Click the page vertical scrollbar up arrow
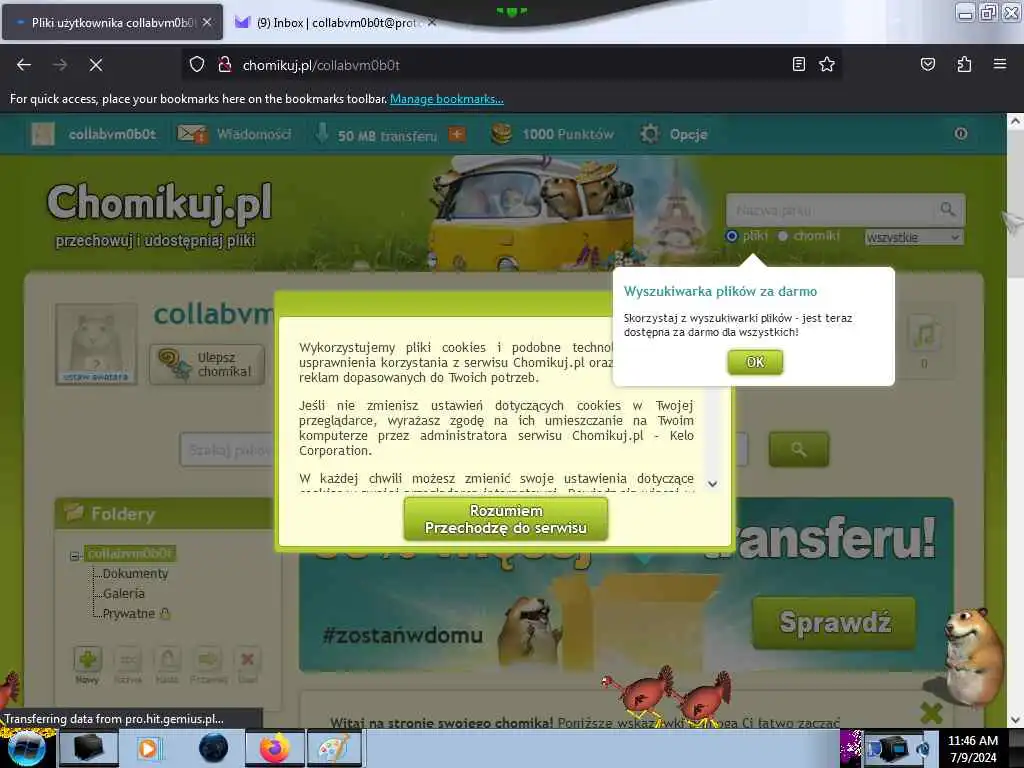The width and height of the screenshot is (1024, 768). coord(1015,121)
